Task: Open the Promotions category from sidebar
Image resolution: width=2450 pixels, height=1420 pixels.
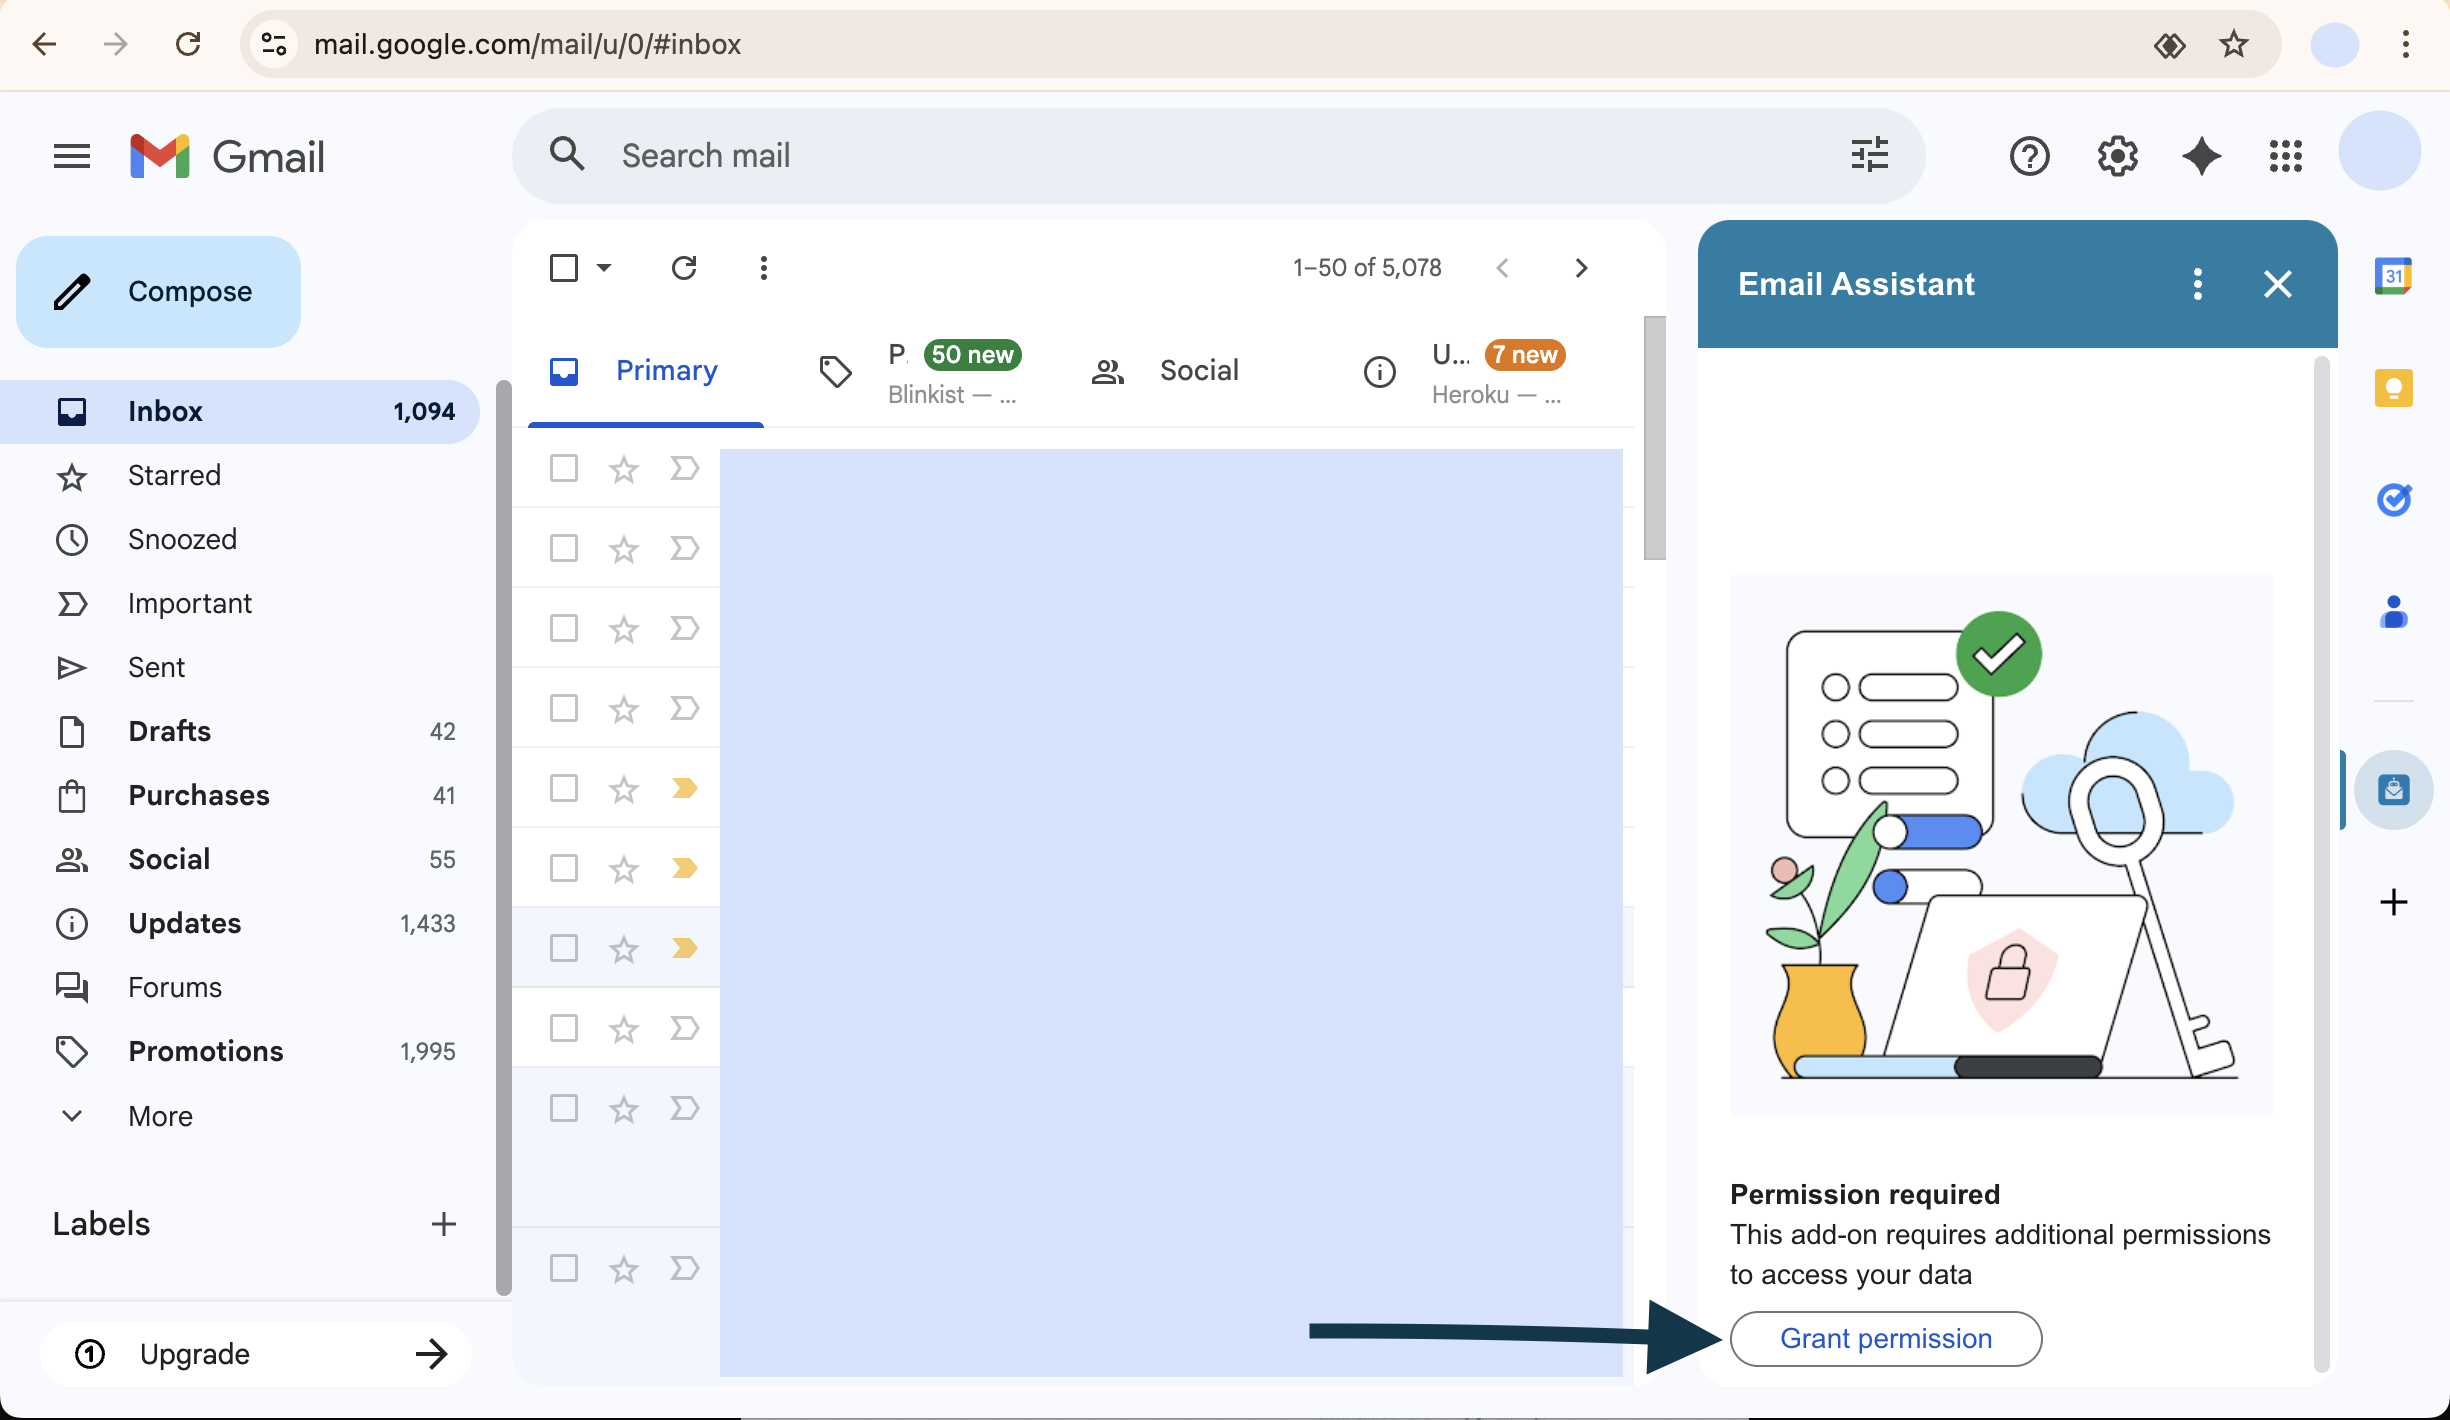Action: tap(205, 1051)
